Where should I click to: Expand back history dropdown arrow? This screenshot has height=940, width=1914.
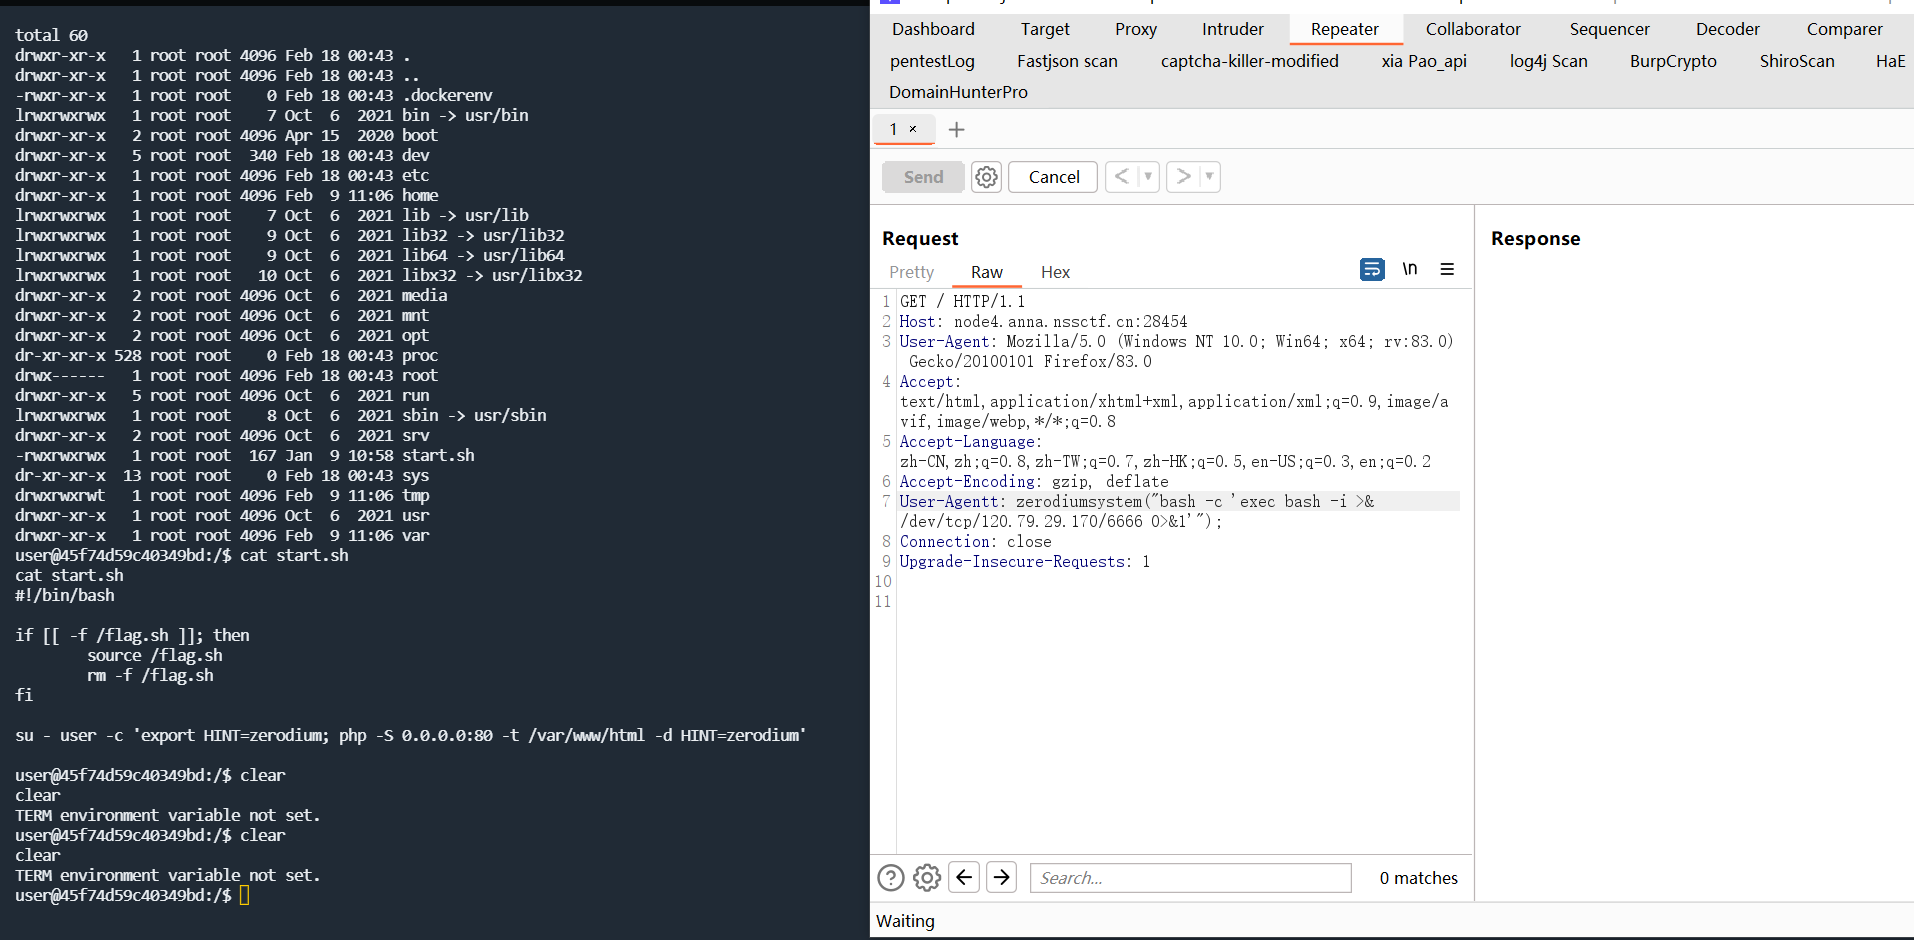coord(1148,177)
